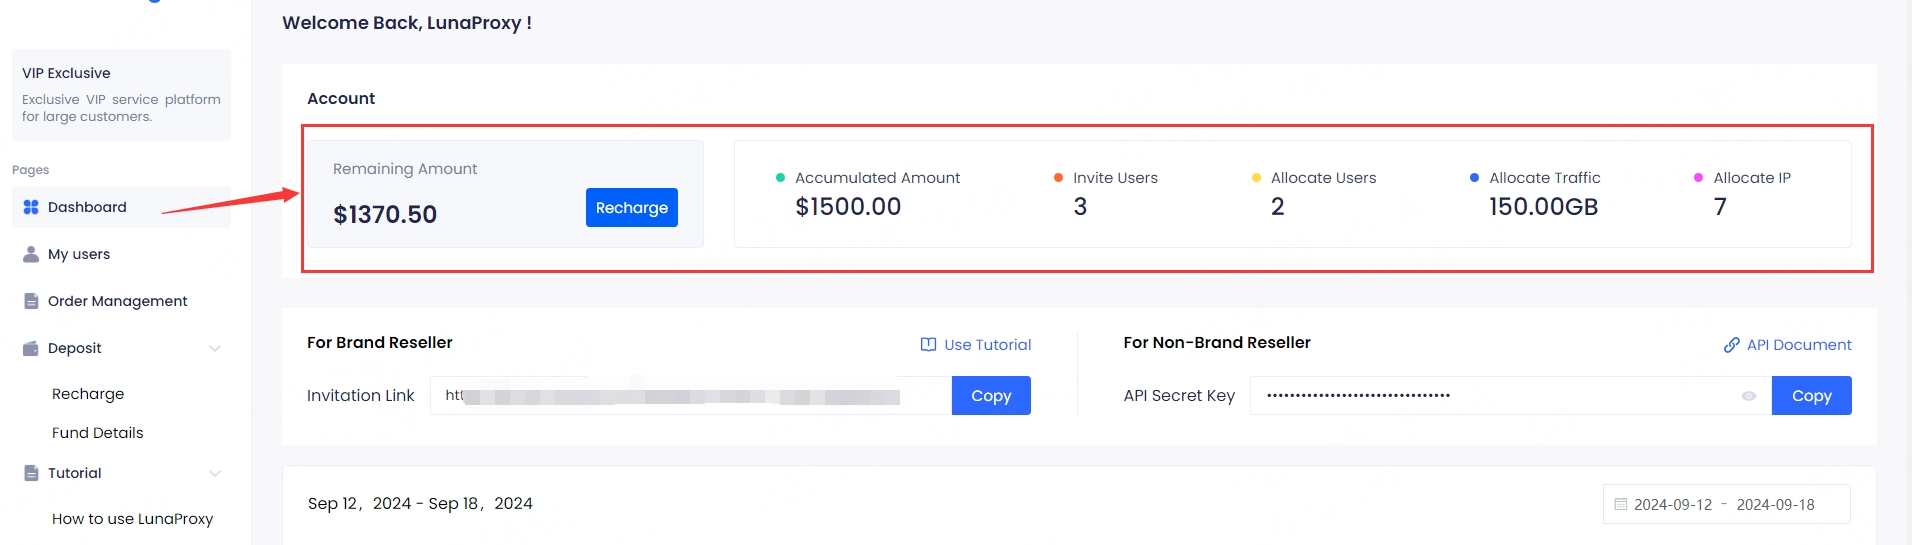Image resolution: width=1912 pixels, height=545 pixels.
Task: Collapse the Deposit menu chevron
Action: click(215, 348)
